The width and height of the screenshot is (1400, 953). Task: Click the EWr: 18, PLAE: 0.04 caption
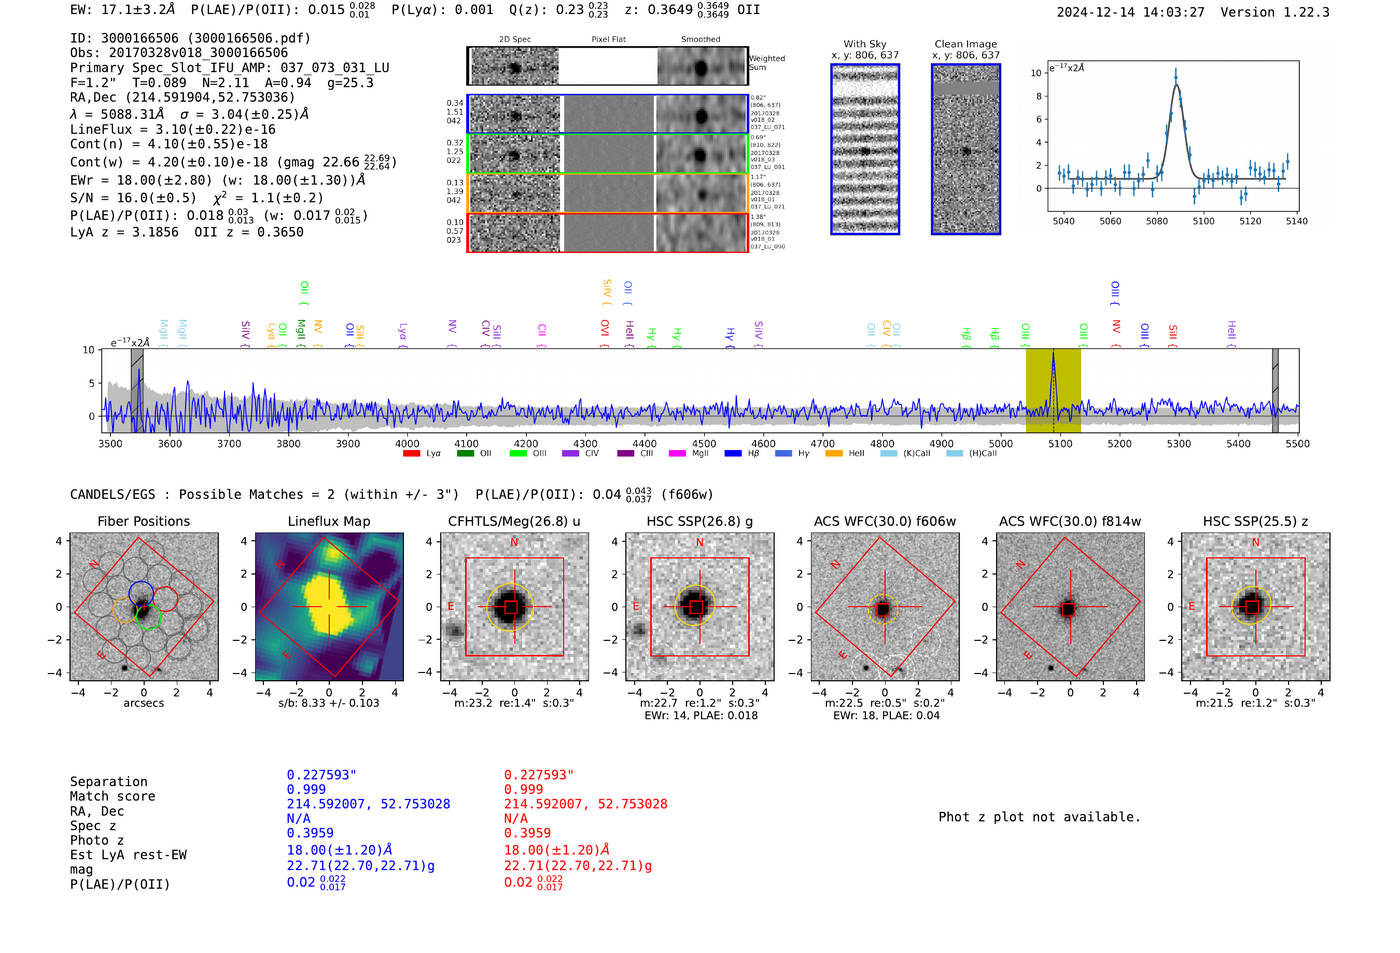click(884, 715)
